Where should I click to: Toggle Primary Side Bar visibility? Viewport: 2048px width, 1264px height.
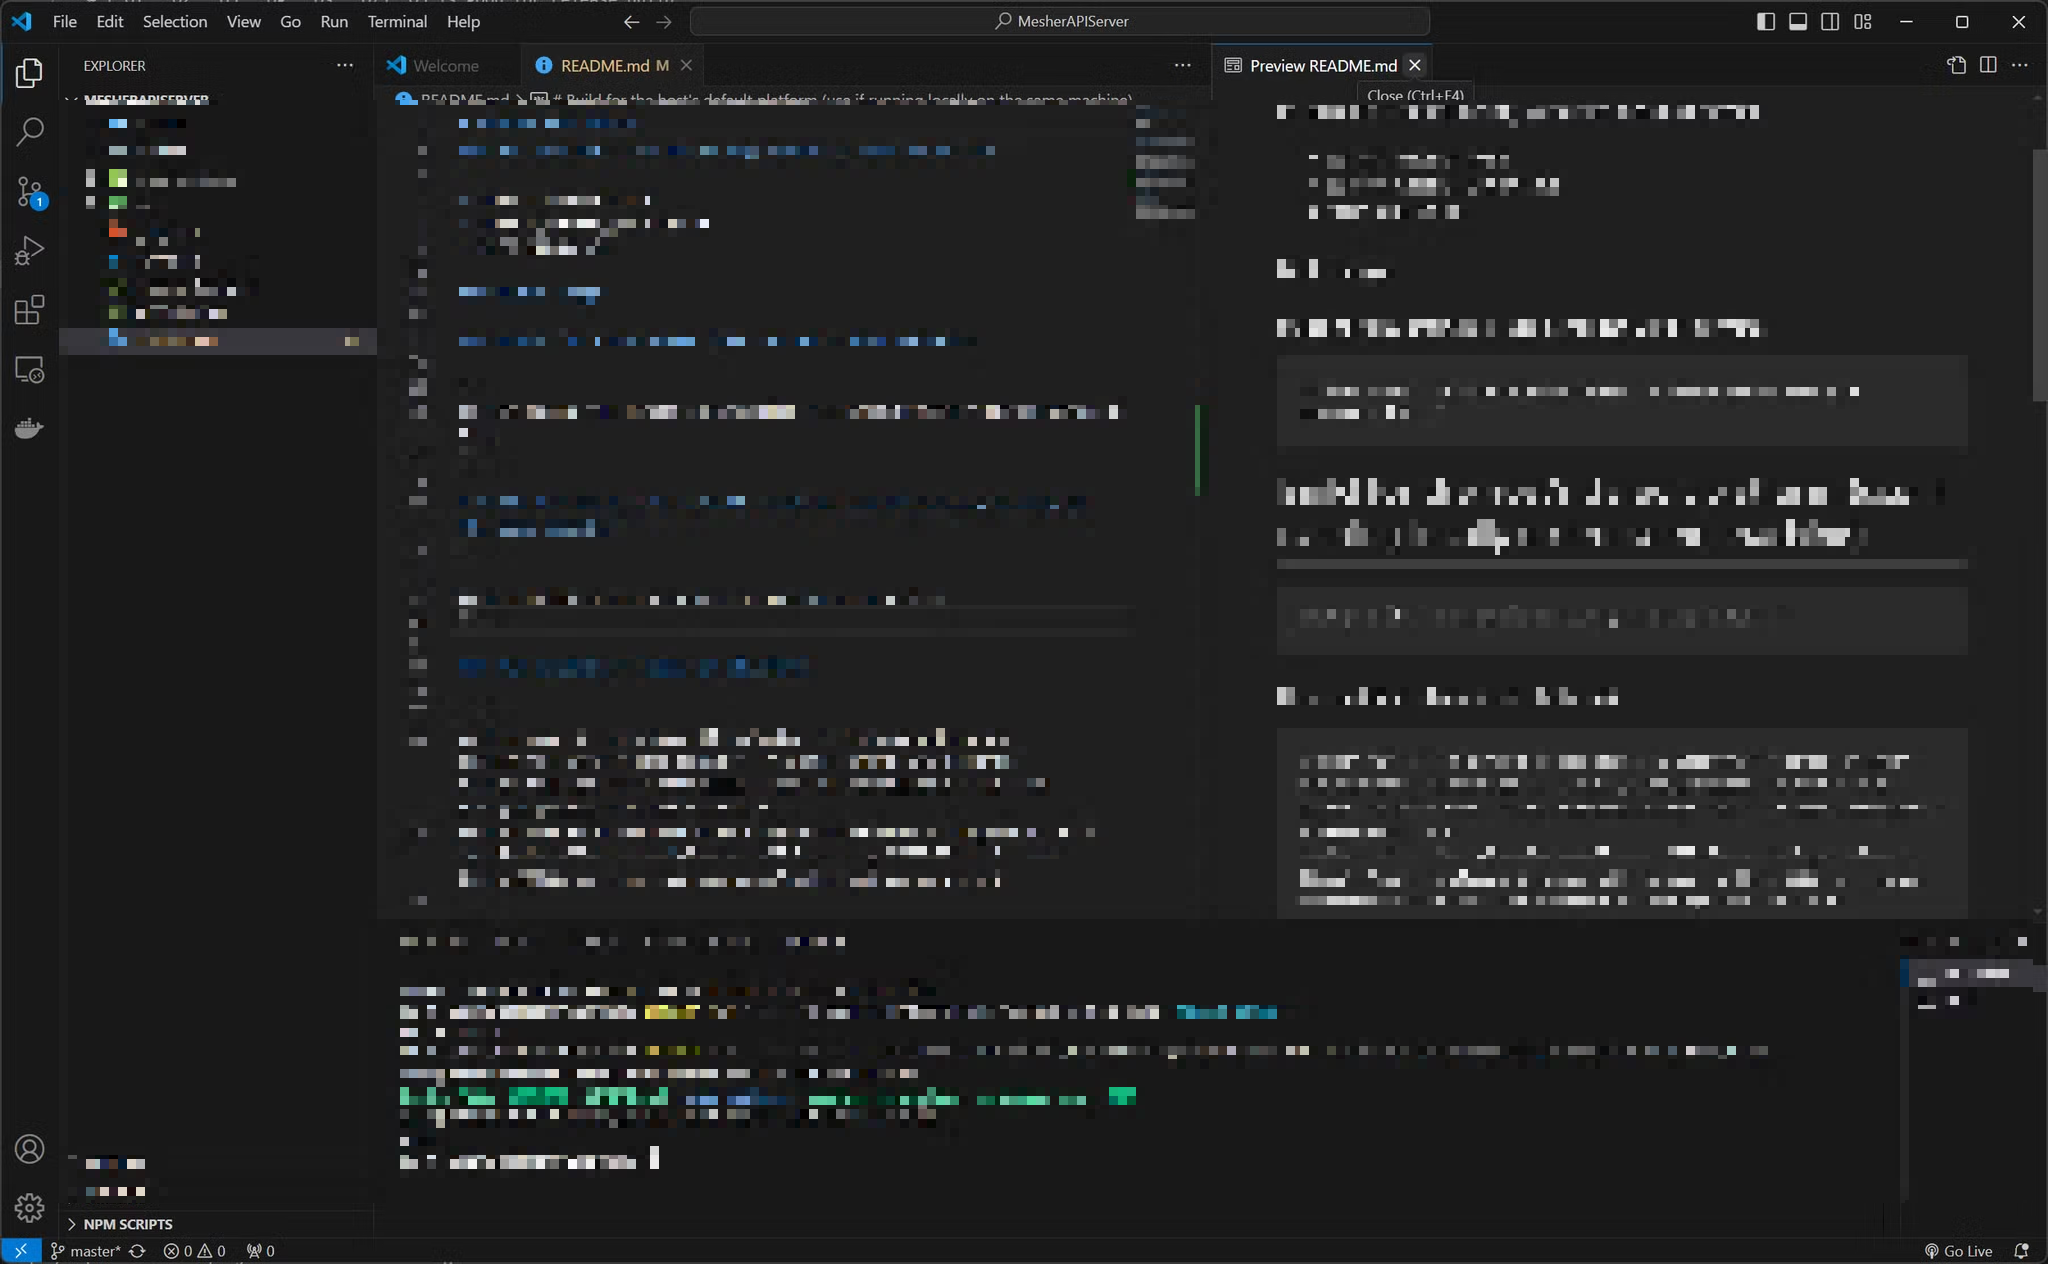pyautogui.click(x=1766, y=21)
